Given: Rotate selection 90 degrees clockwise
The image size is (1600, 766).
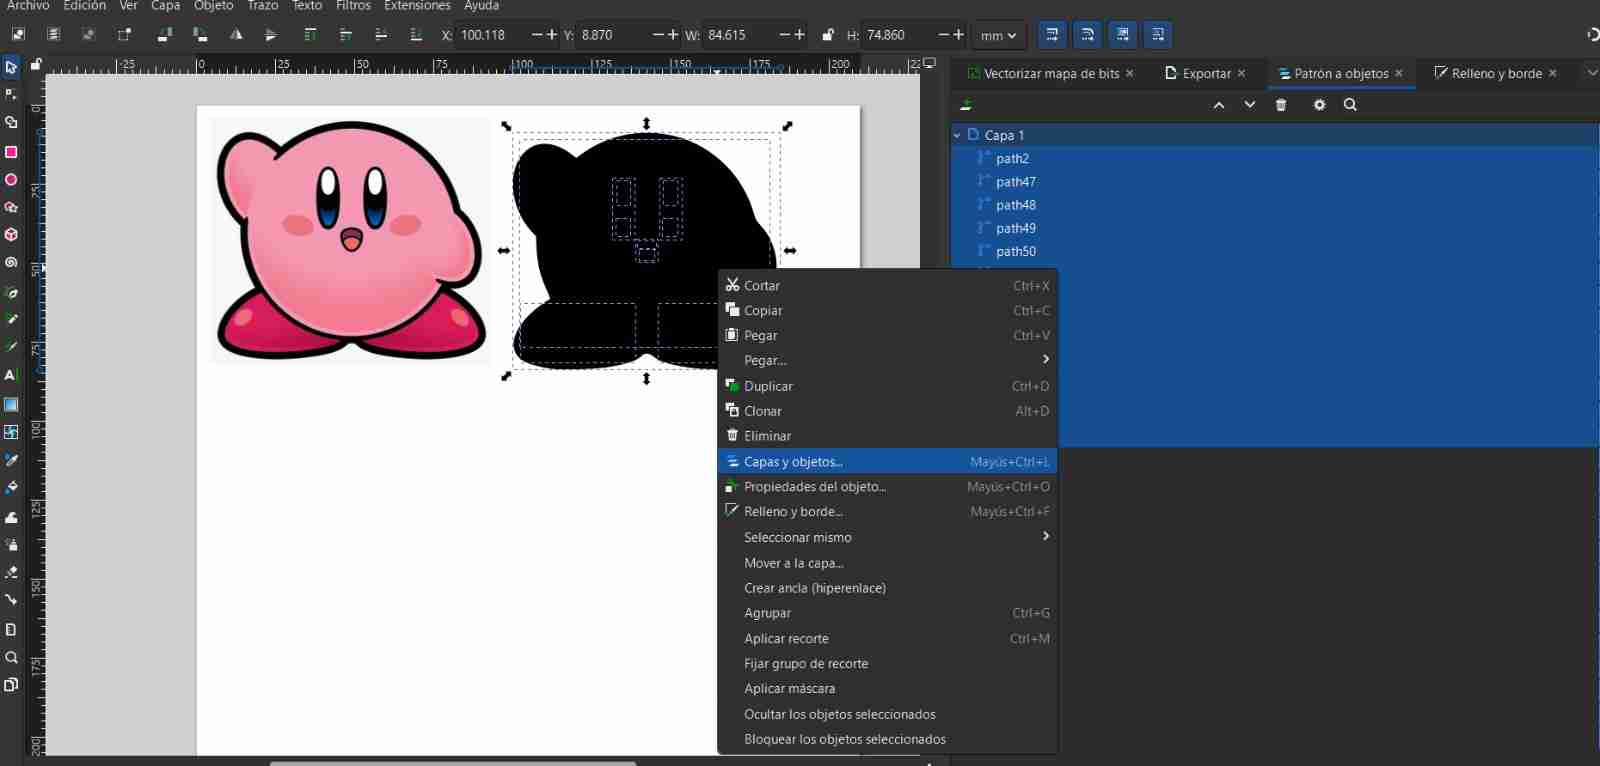Looking at the screenshot, I should pos(200,35).
